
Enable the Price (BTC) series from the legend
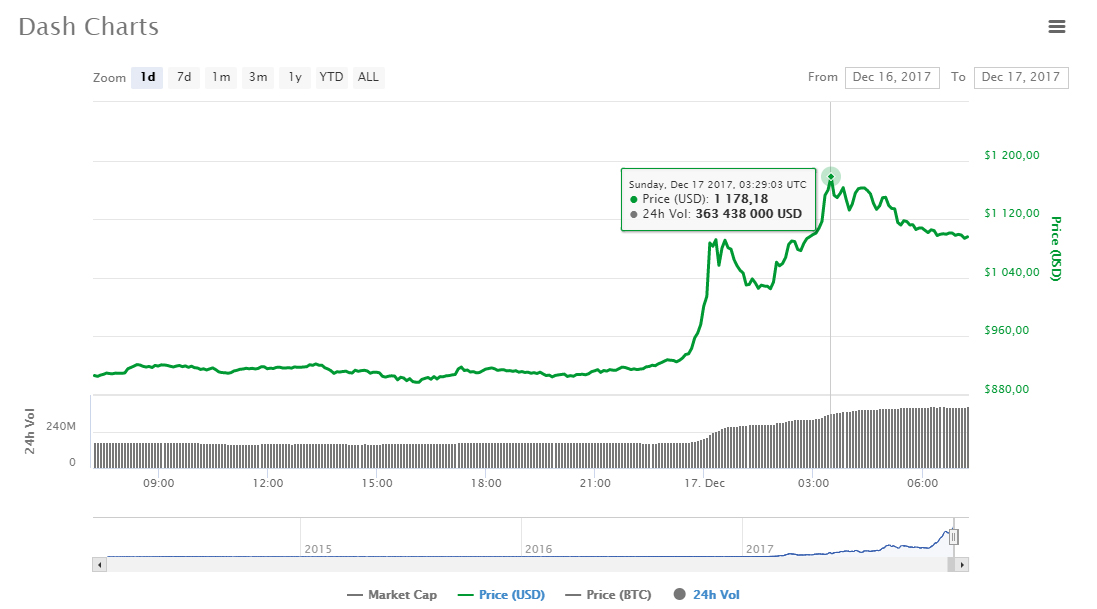point(607,594)
